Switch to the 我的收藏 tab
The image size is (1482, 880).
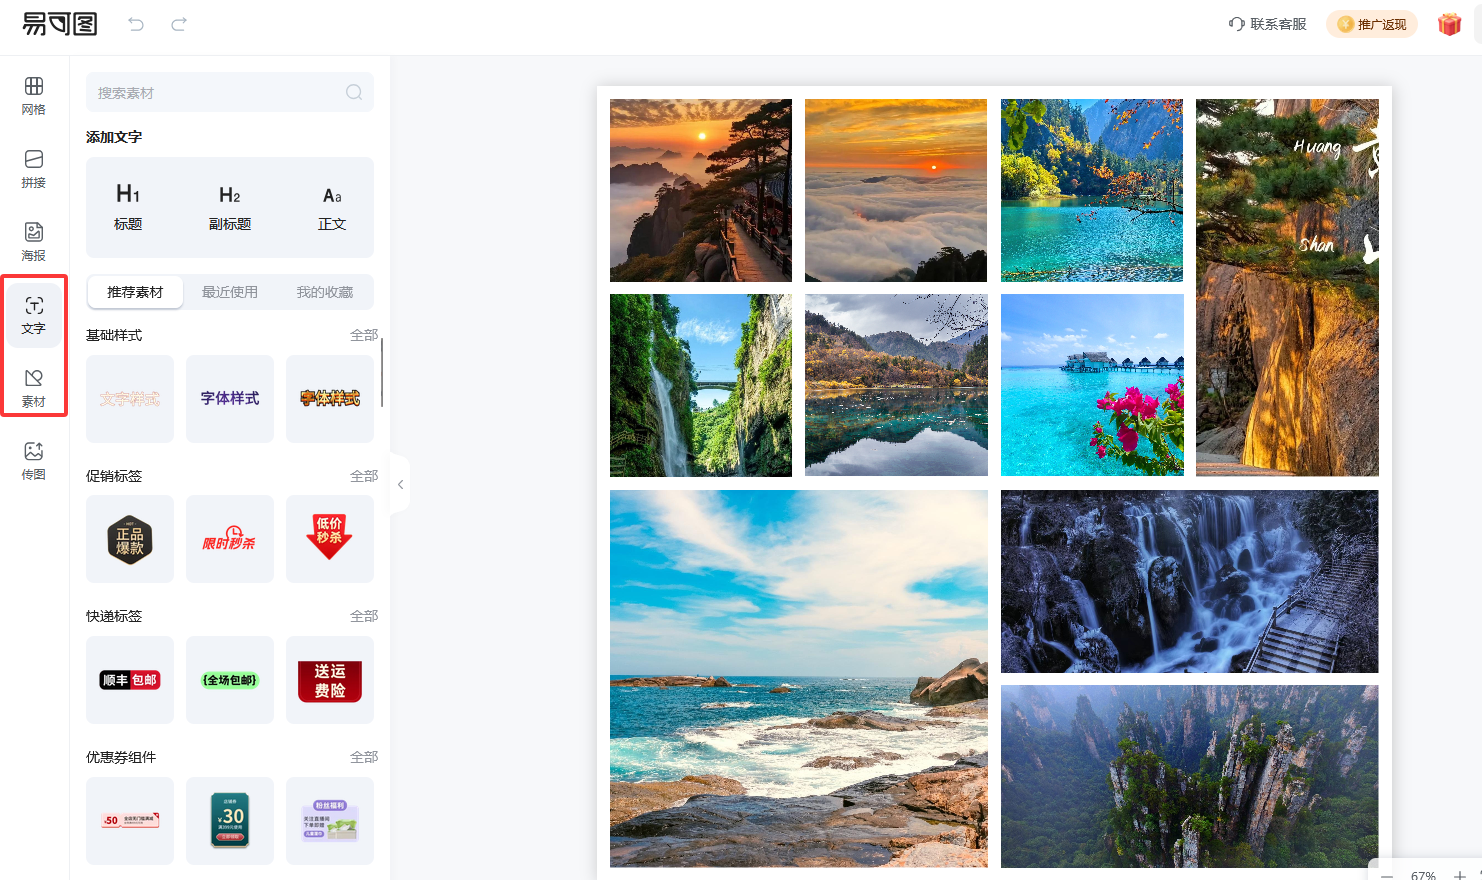coord(325,292)
